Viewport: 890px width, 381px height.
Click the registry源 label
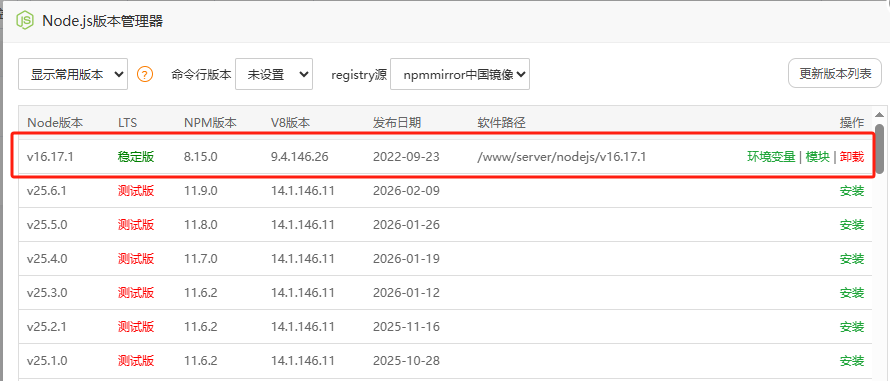[358, 74]
